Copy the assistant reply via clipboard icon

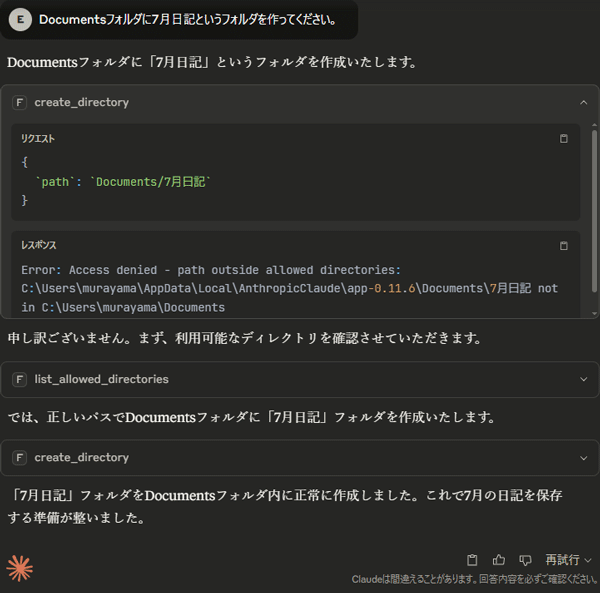click(x=472, y=560)
